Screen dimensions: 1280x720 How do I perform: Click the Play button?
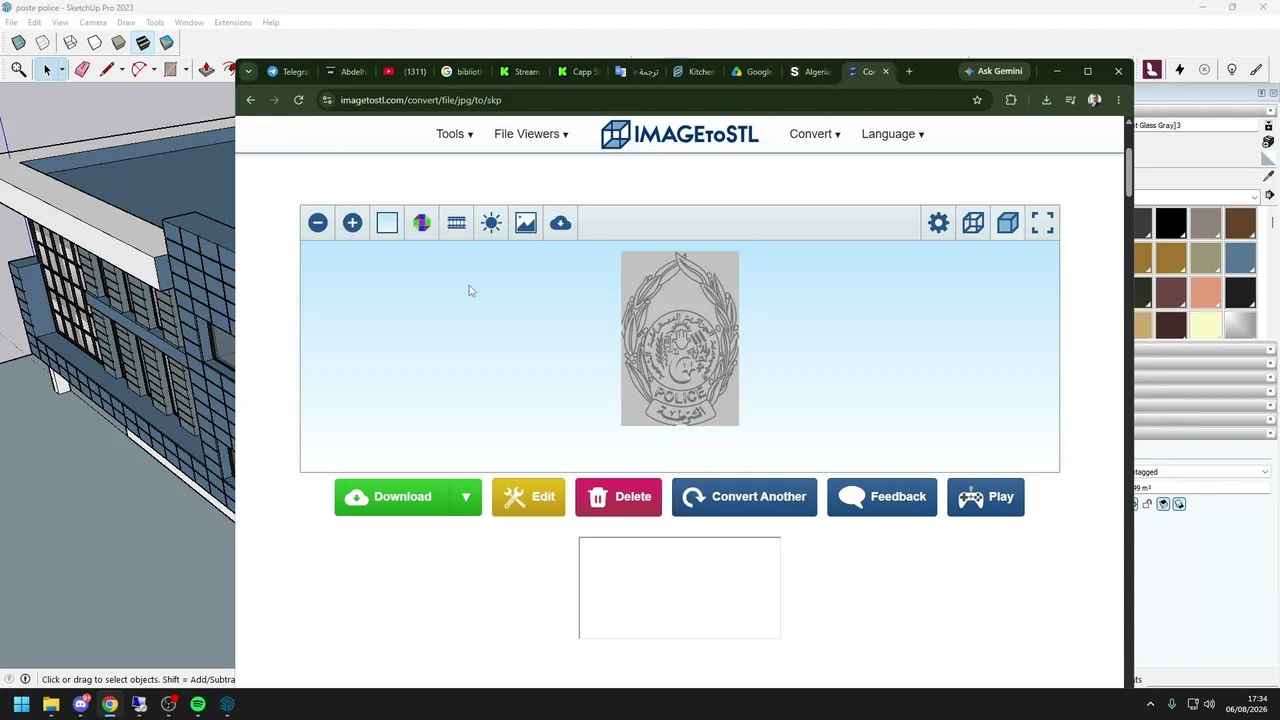click(x=985, y=497)
